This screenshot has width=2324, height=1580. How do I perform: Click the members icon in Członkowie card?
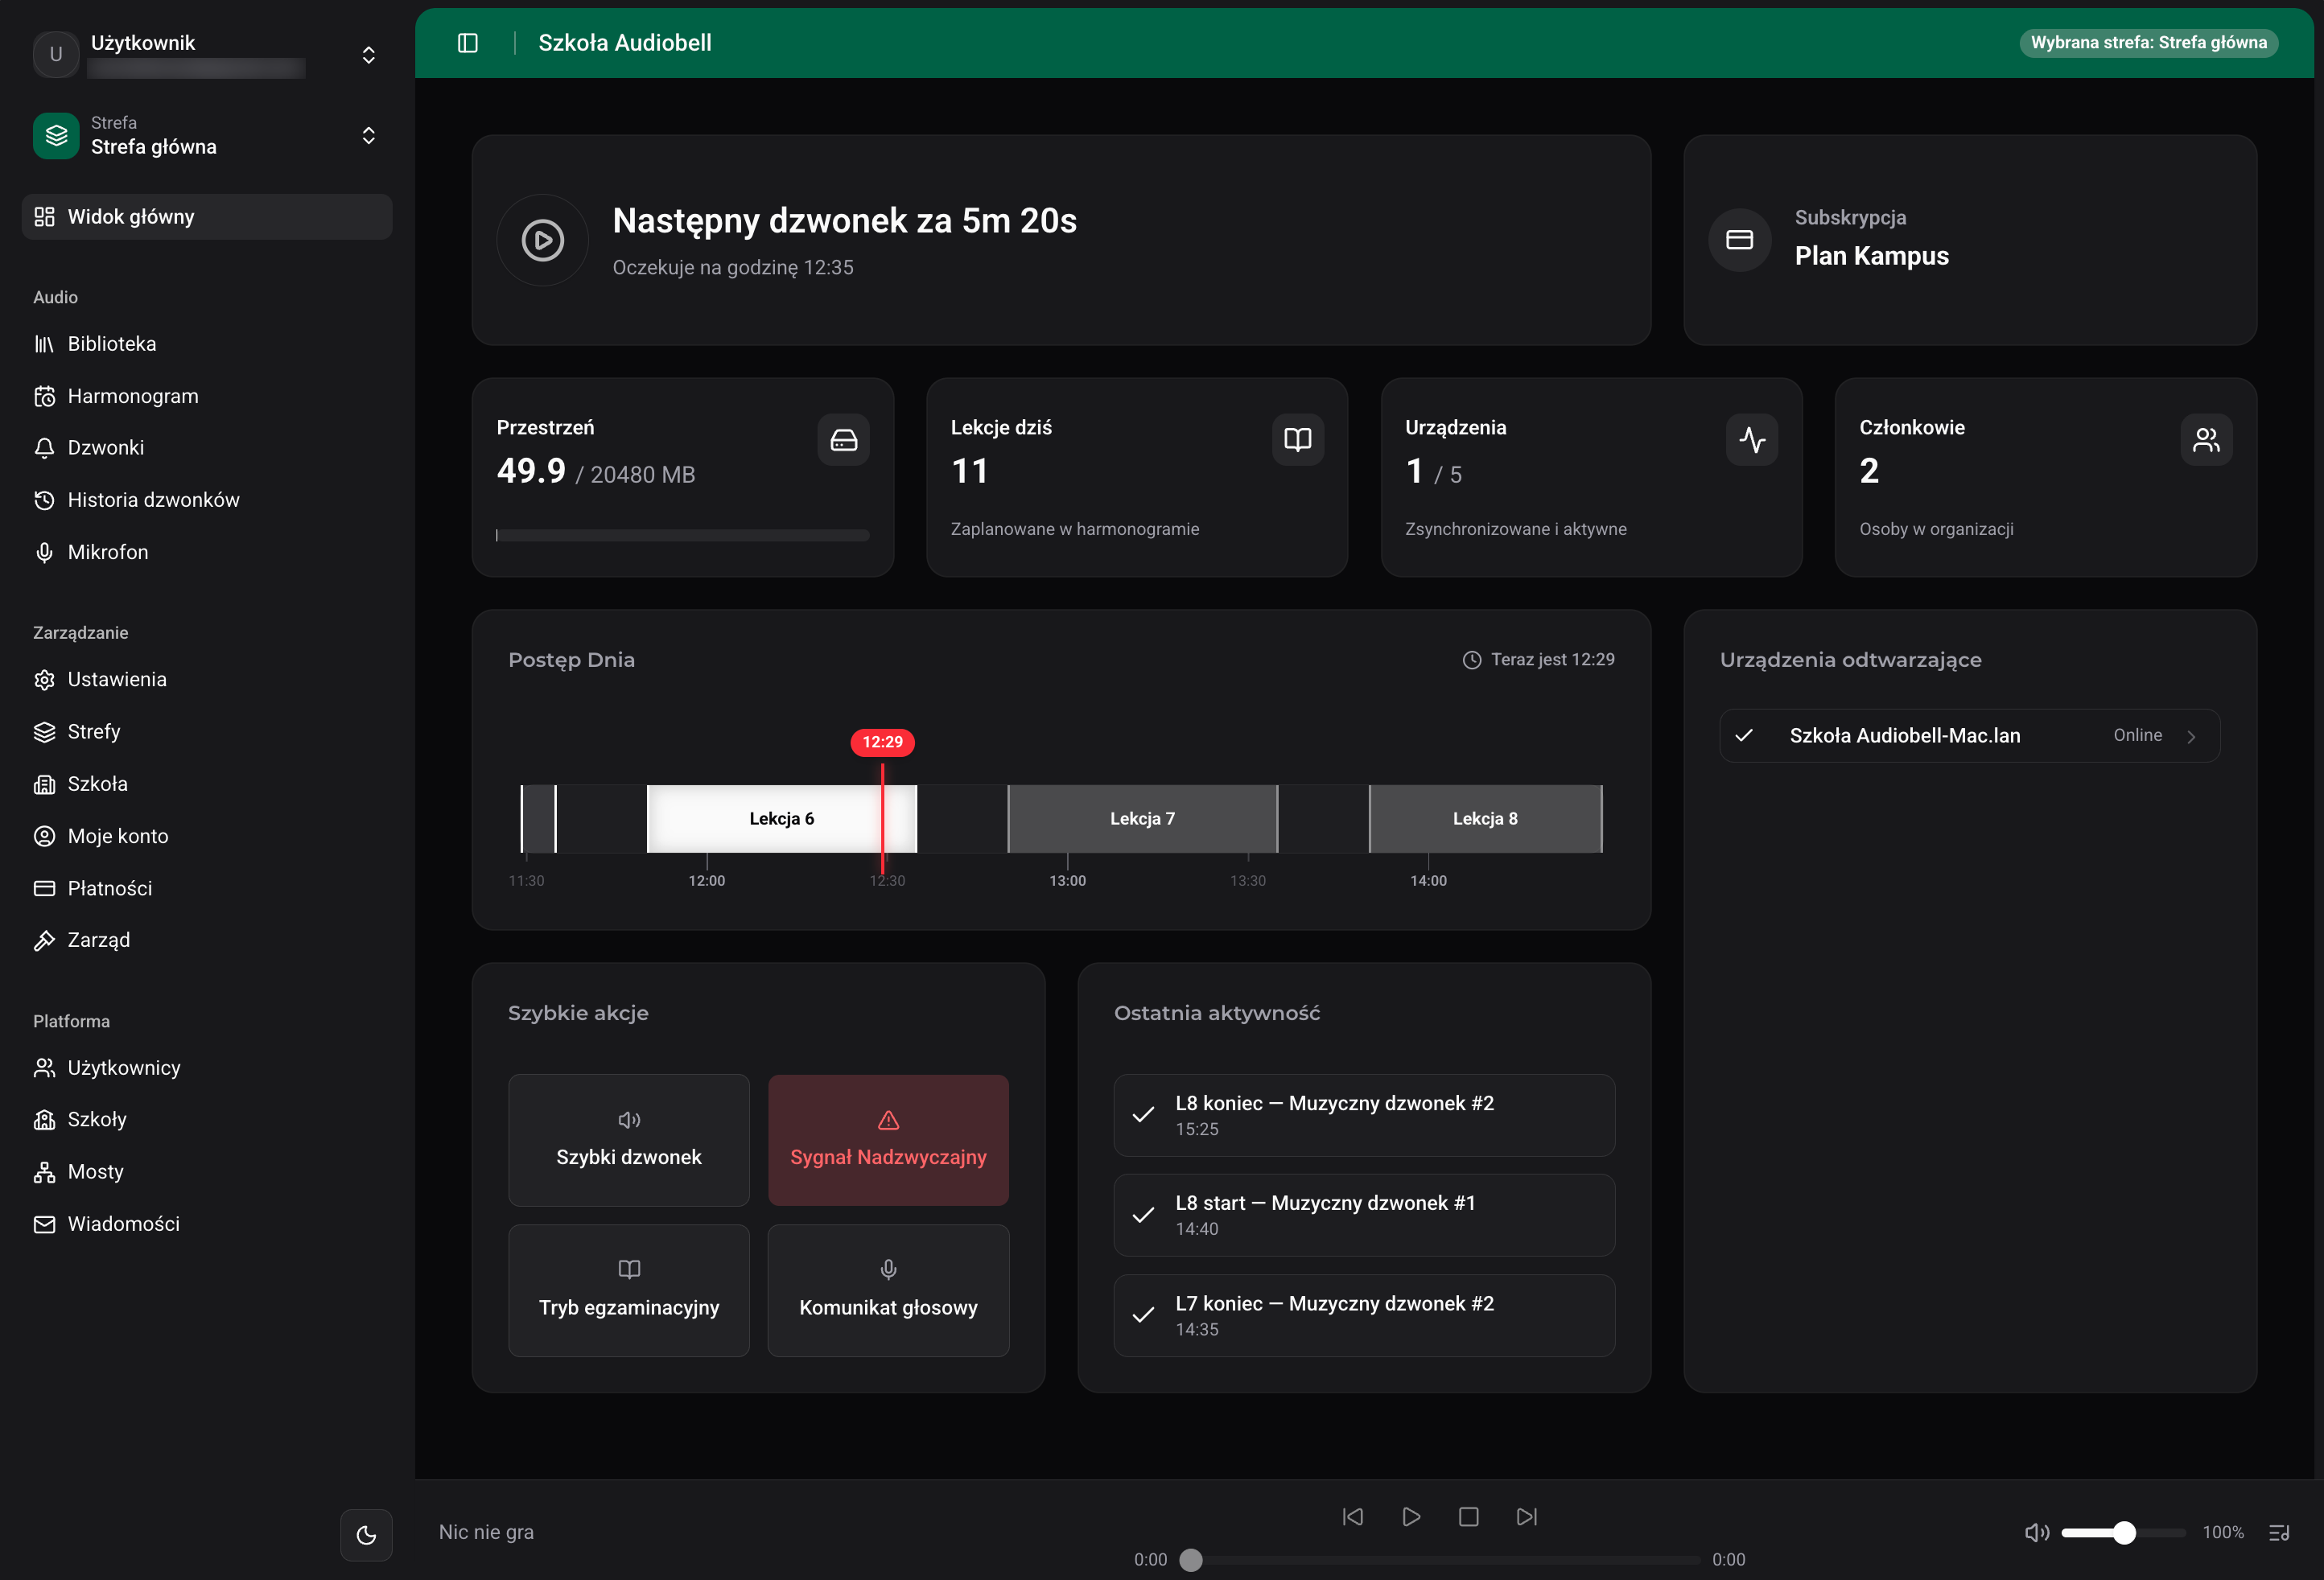(2205, 440)
